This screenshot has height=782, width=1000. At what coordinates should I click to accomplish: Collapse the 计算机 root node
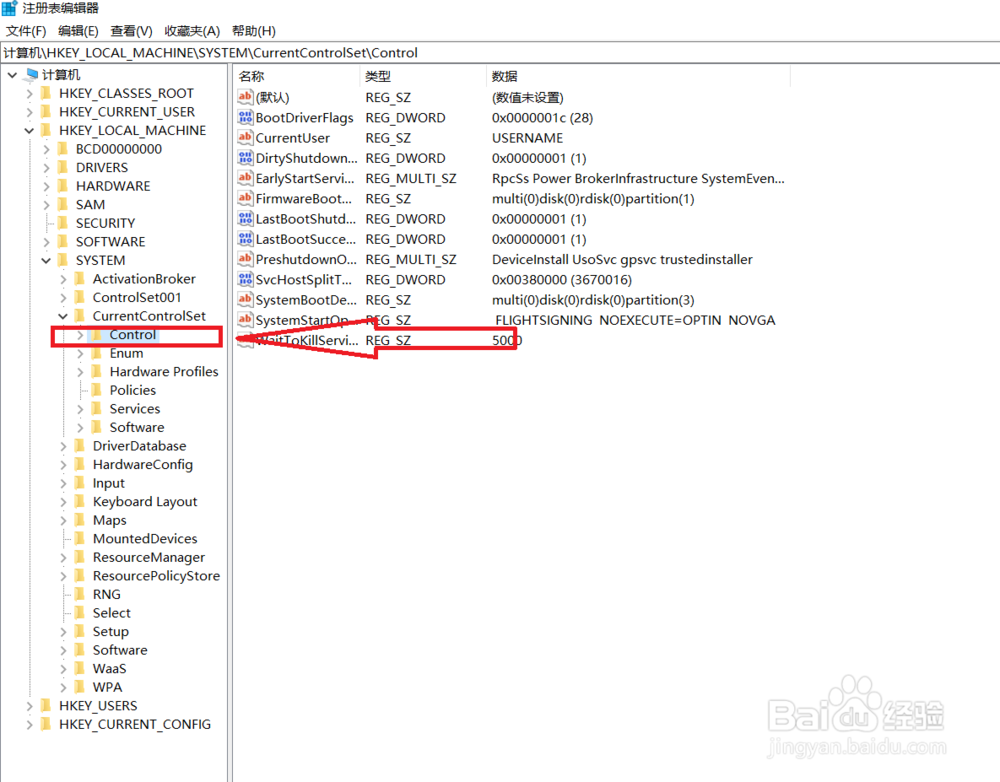click(x=12, y=75)
